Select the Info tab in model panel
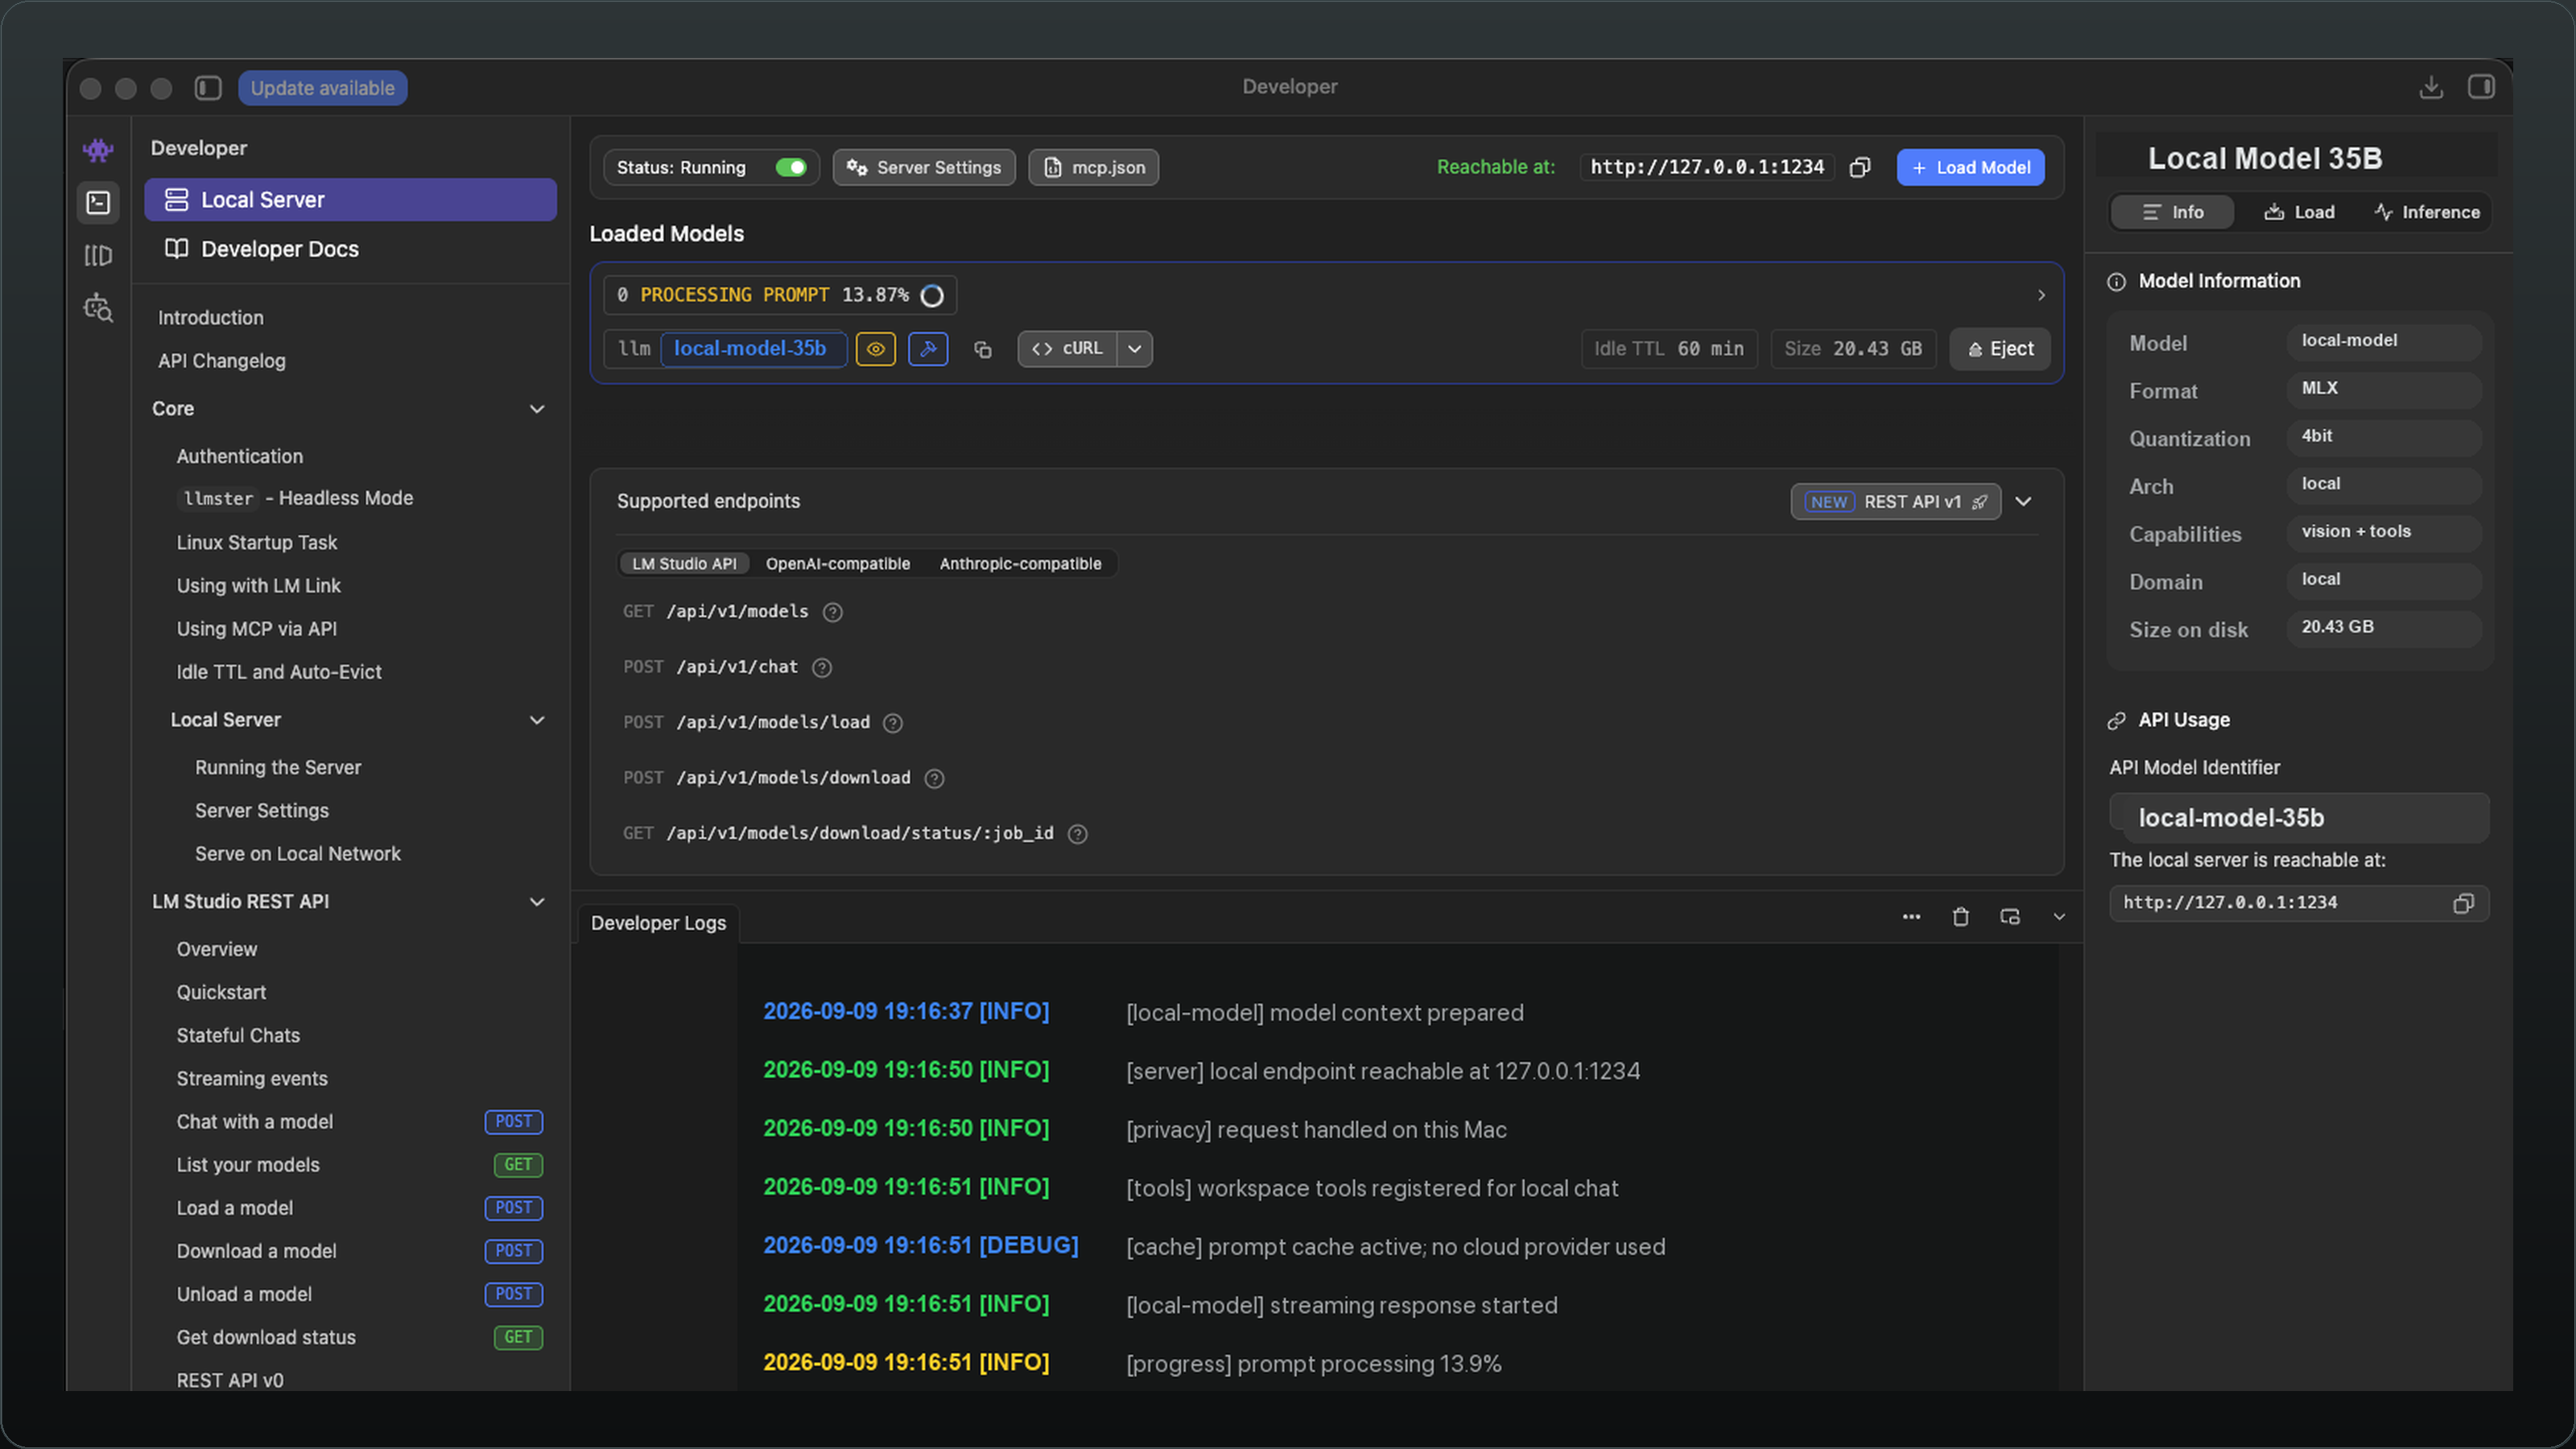The image size is (2576, 1449). pos(2172,212)
